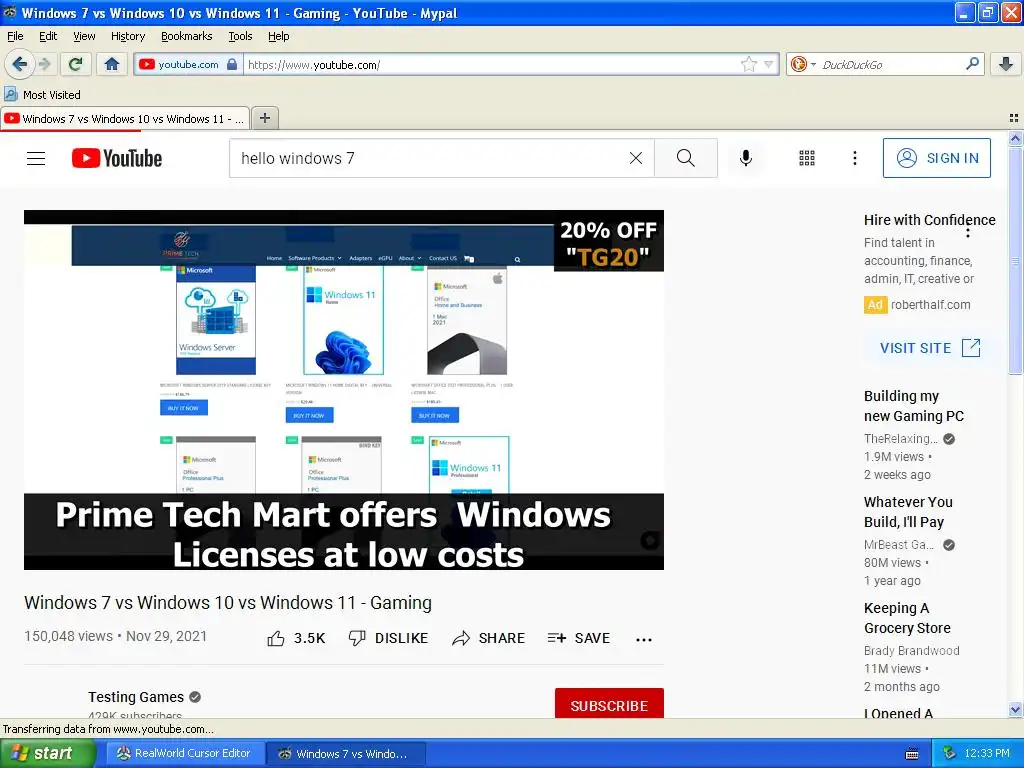1024x768 pixels.
Task: Switch to RealWorld Cursor Editor taskbar item
Action: (185, 753)
